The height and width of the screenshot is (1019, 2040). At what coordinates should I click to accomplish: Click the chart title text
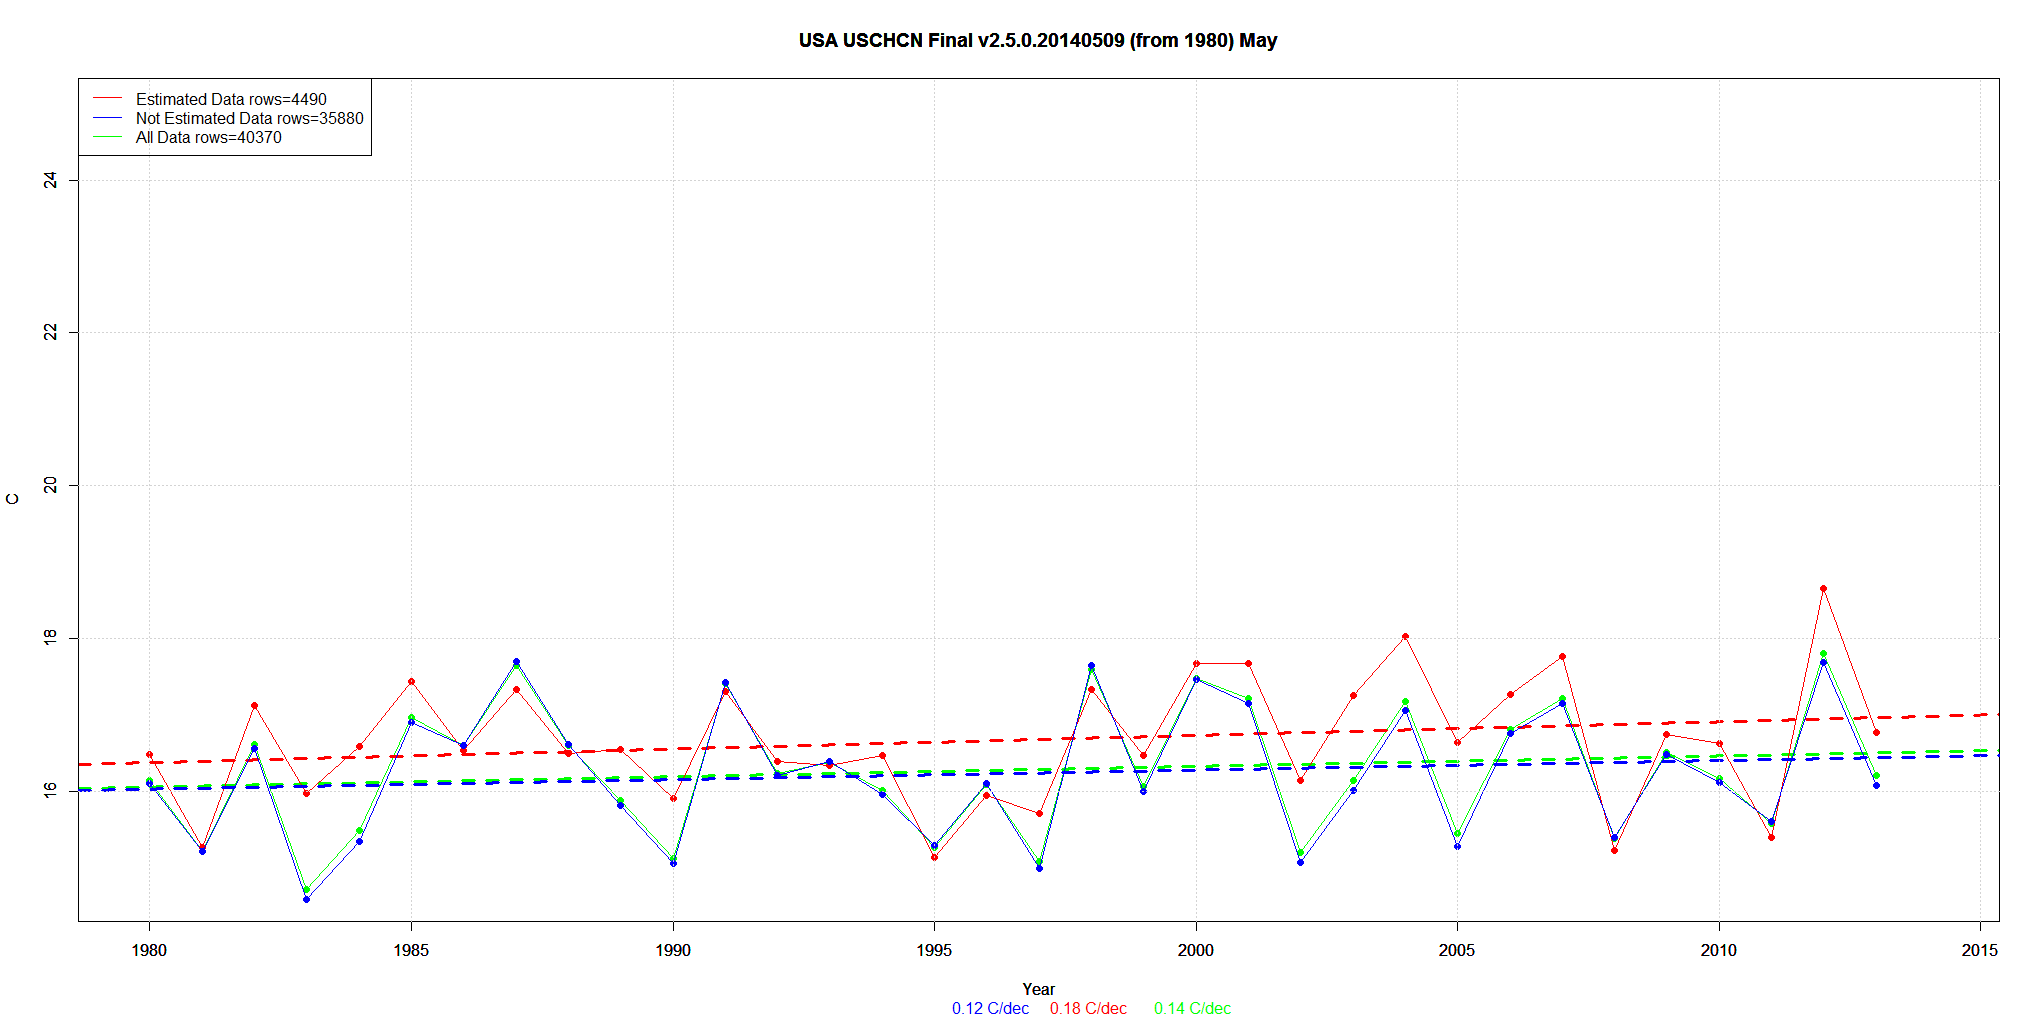(1037, 41)
